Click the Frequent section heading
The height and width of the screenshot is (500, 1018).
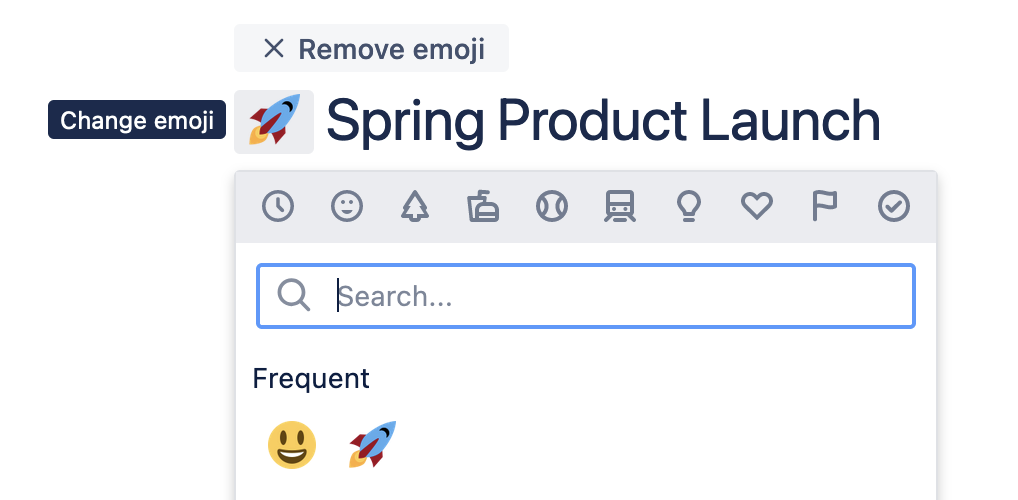(311, 379)
